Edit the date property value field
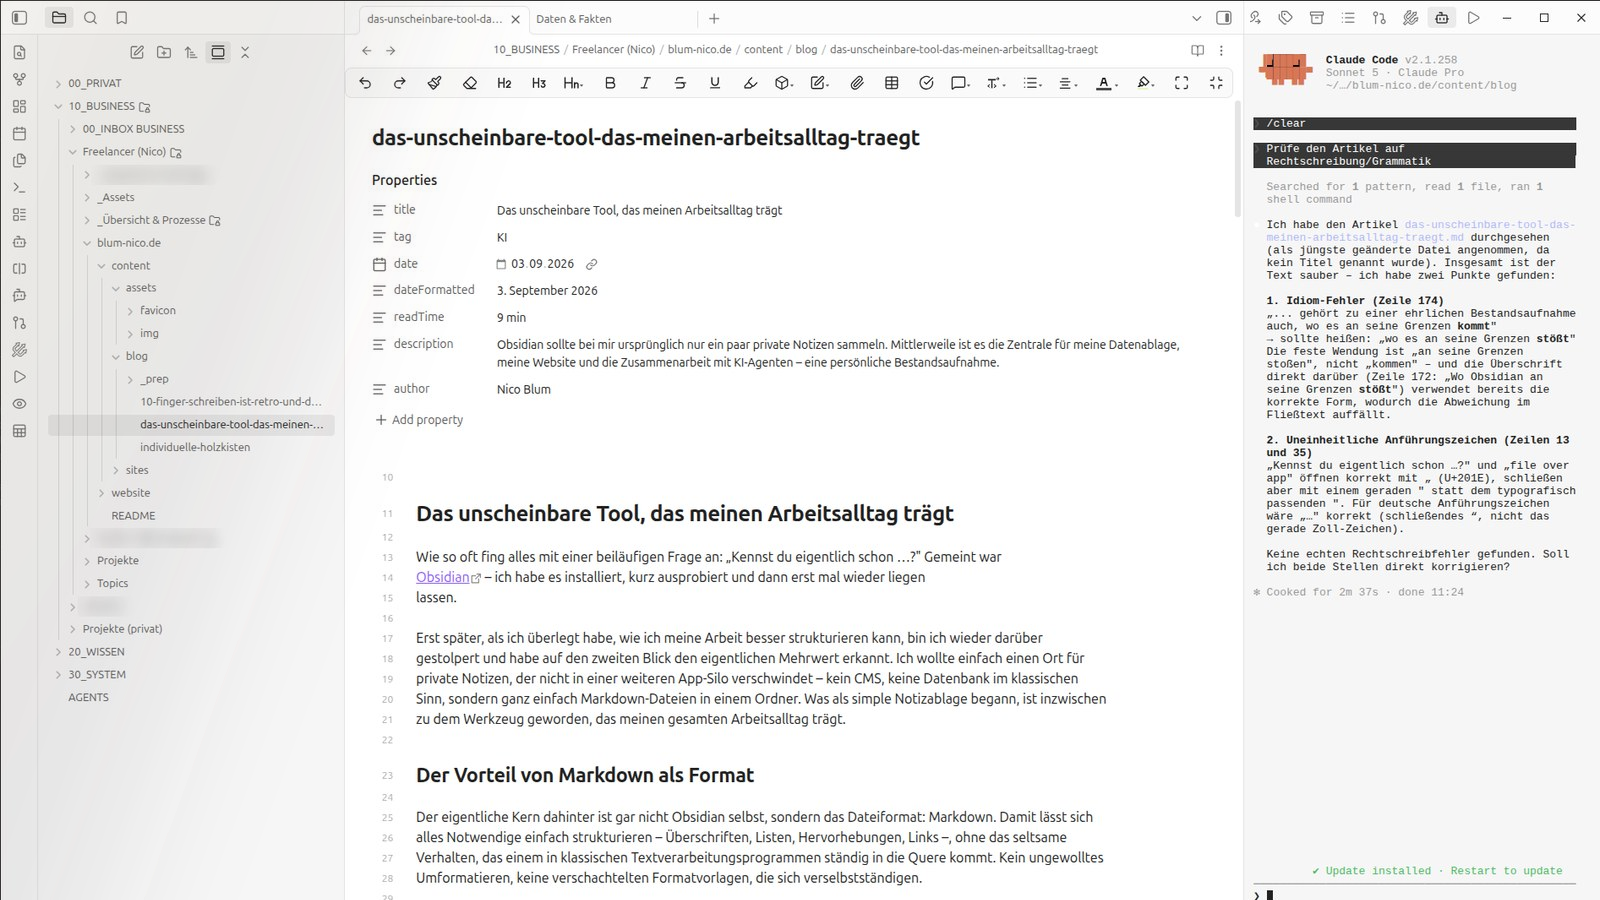The image size is (1600, 900). click(542, 264)
